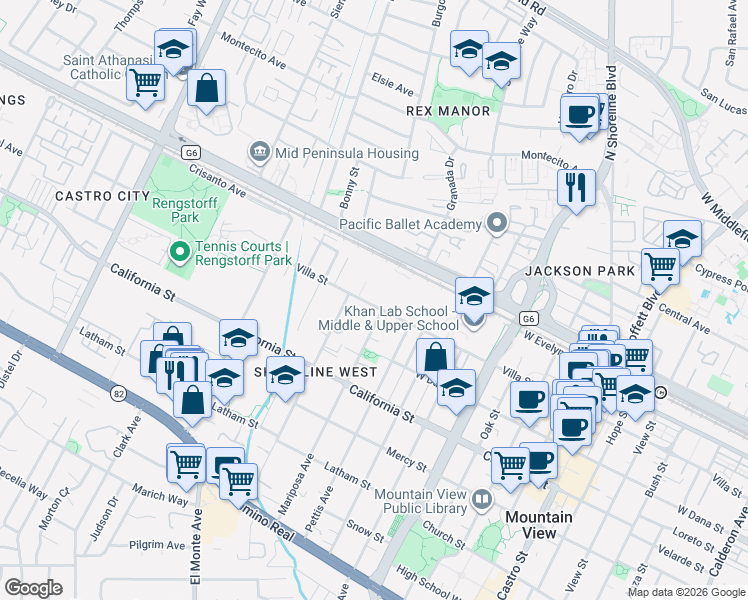Click the Velarde St street label
The image size is (748, 600).
coord(681,559)
